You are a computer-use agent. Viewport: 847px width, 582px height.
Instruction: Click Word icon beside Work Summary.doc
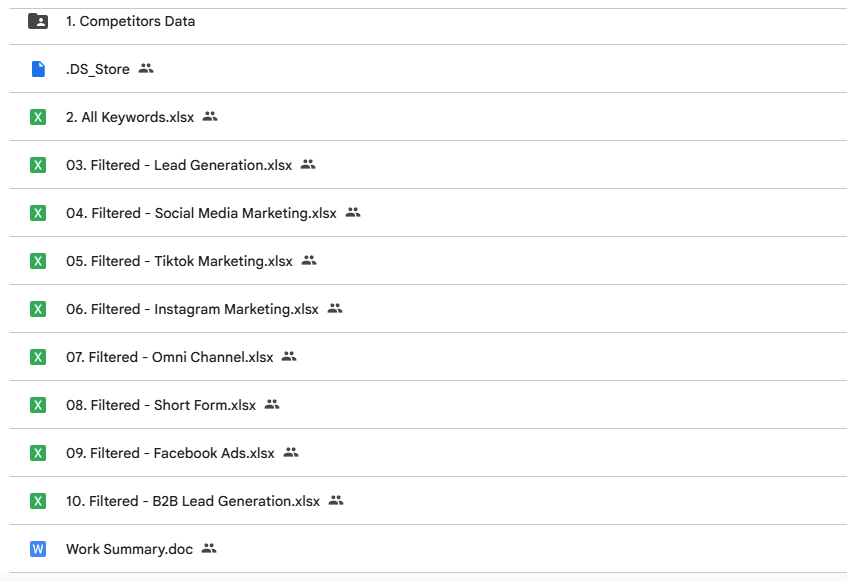pos(38,549)
